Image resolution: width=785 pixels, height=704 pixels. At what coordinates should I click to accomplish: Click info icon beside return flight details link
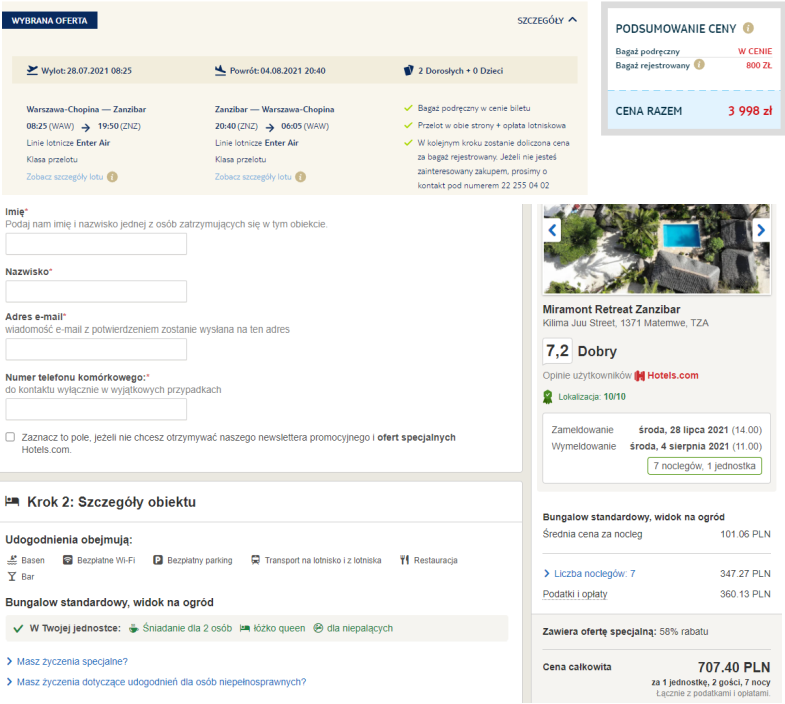pyautogui.click(x=300, y=177)
